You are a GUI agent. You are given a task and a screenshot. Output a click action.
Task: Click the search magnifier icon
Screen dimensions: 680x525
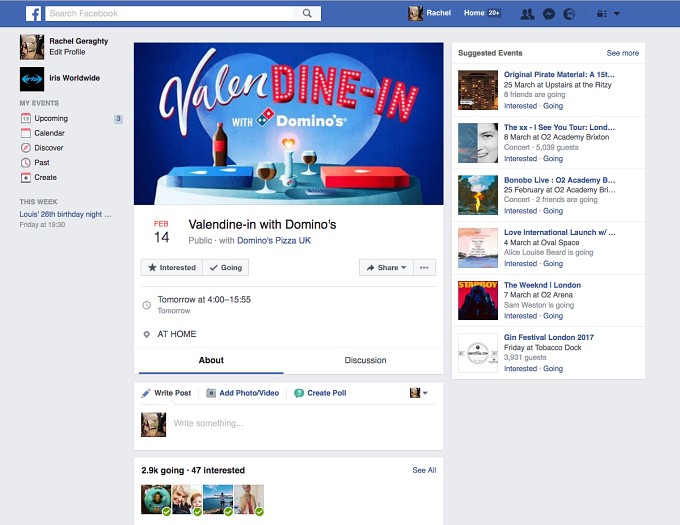307,13
